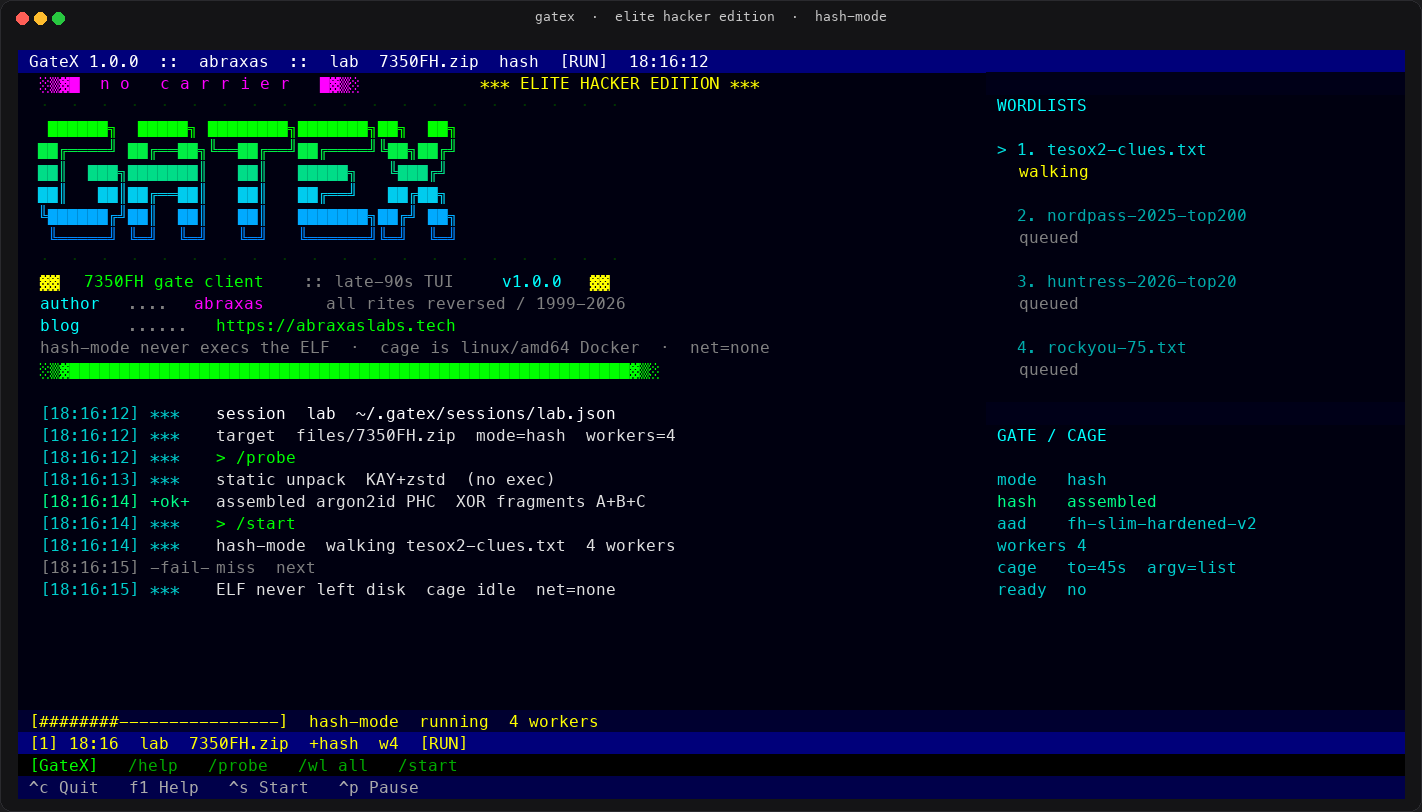Click the ^c Quit shortcut
This screenshot has width=1422, height=812.
pos(64,788)
